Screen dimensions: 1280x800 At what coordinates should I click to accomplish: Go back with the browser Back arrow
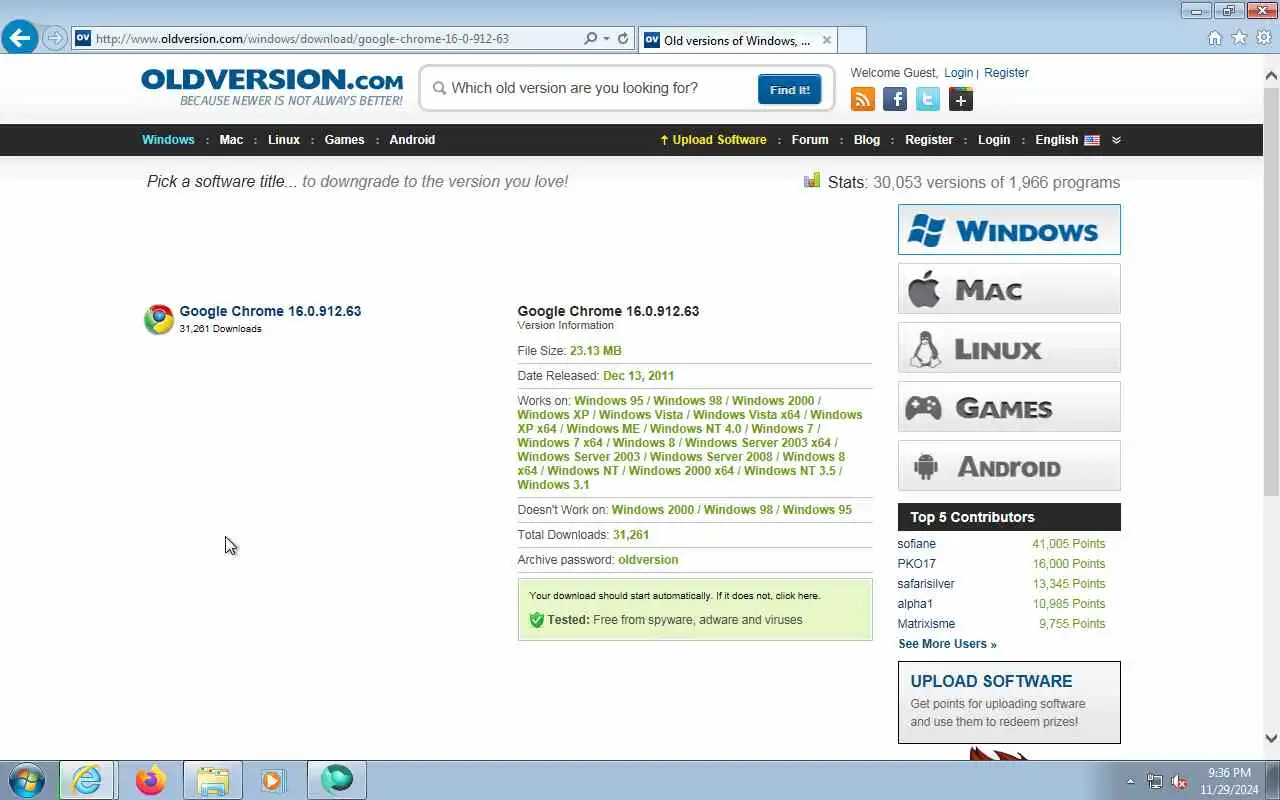(20, 38)
